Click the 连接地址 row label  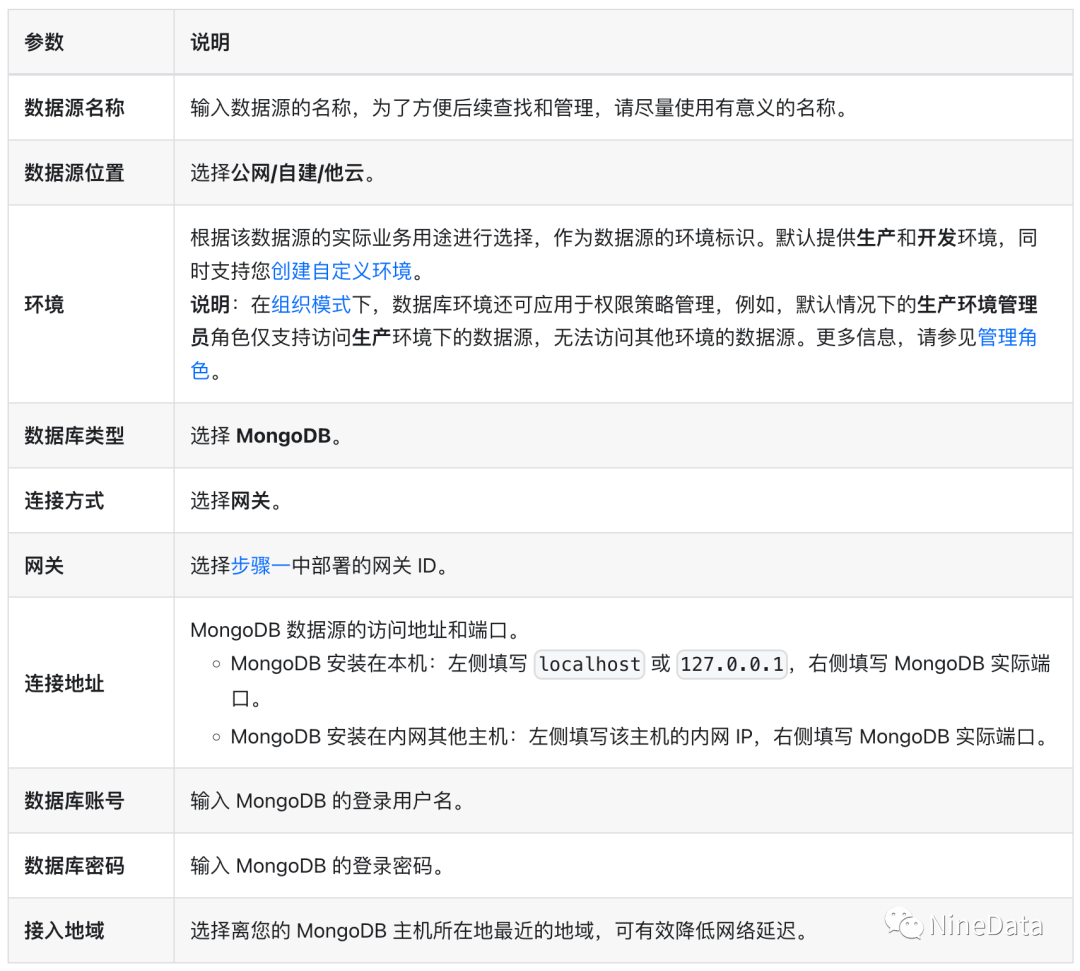(64, 684)
